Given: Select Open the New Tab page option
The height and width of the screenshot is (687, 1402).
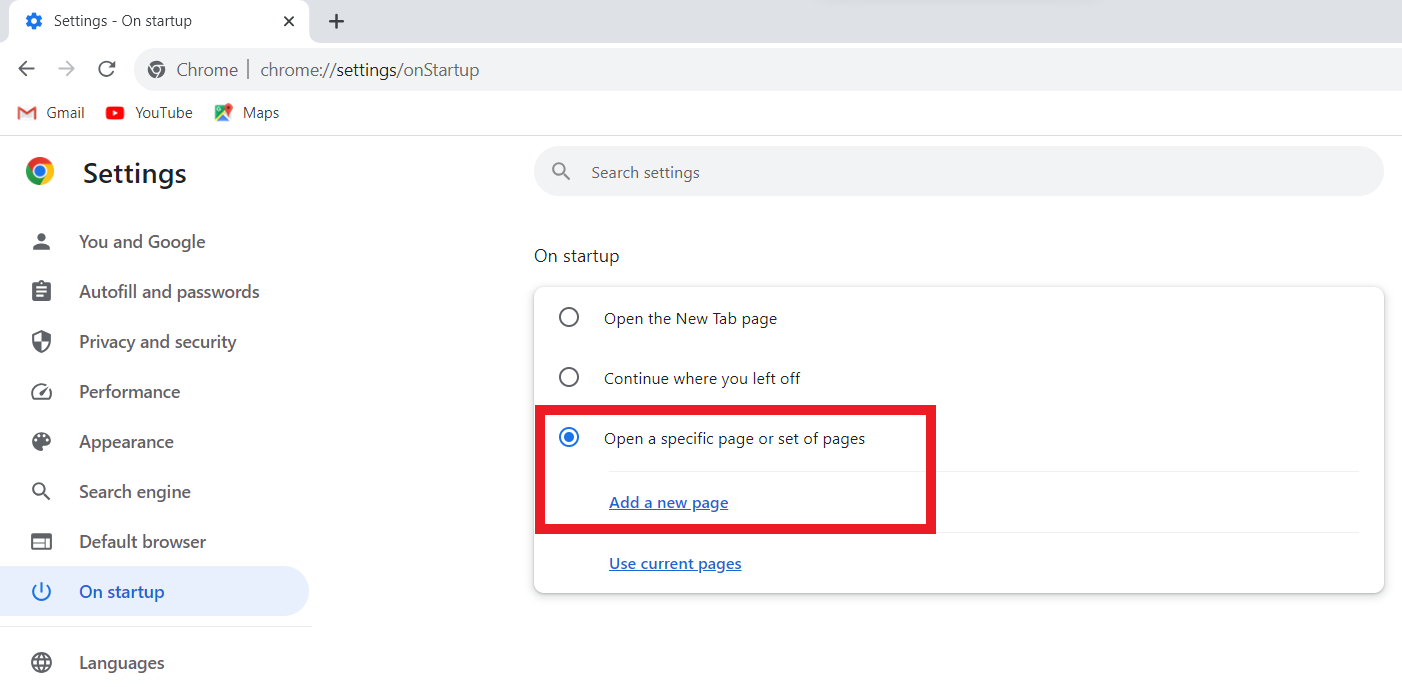Looking at the screenshot, I should coord(569,317).
